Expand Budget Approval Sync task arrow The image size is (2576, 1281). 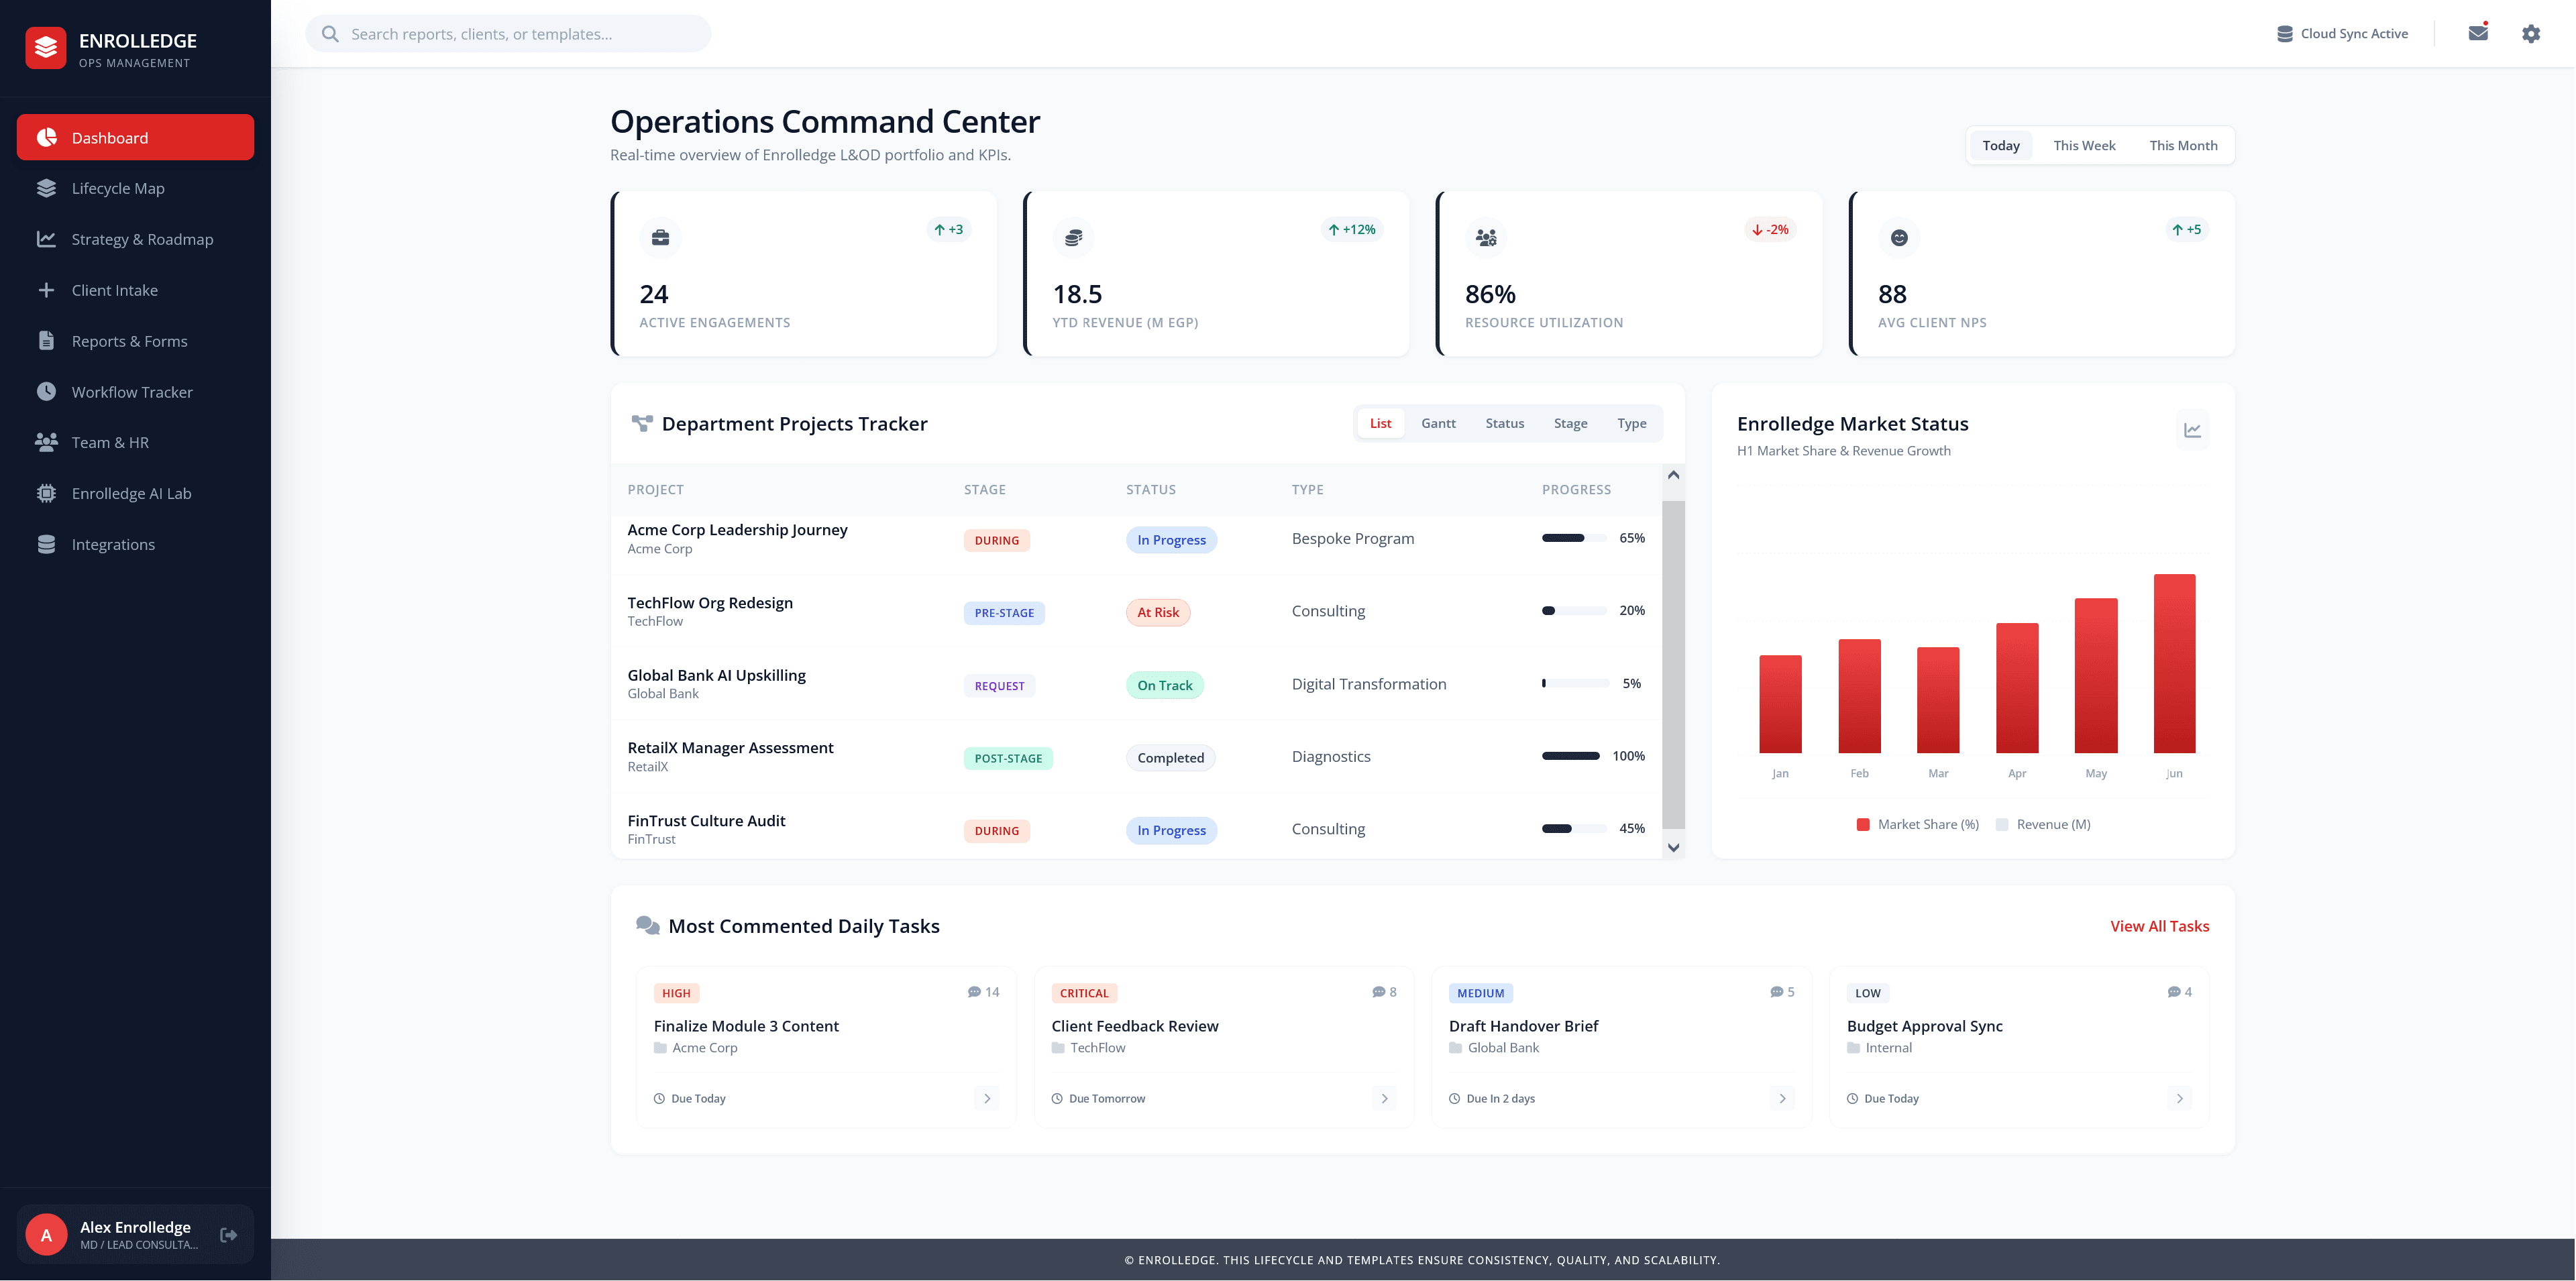coord(2179,1098)
